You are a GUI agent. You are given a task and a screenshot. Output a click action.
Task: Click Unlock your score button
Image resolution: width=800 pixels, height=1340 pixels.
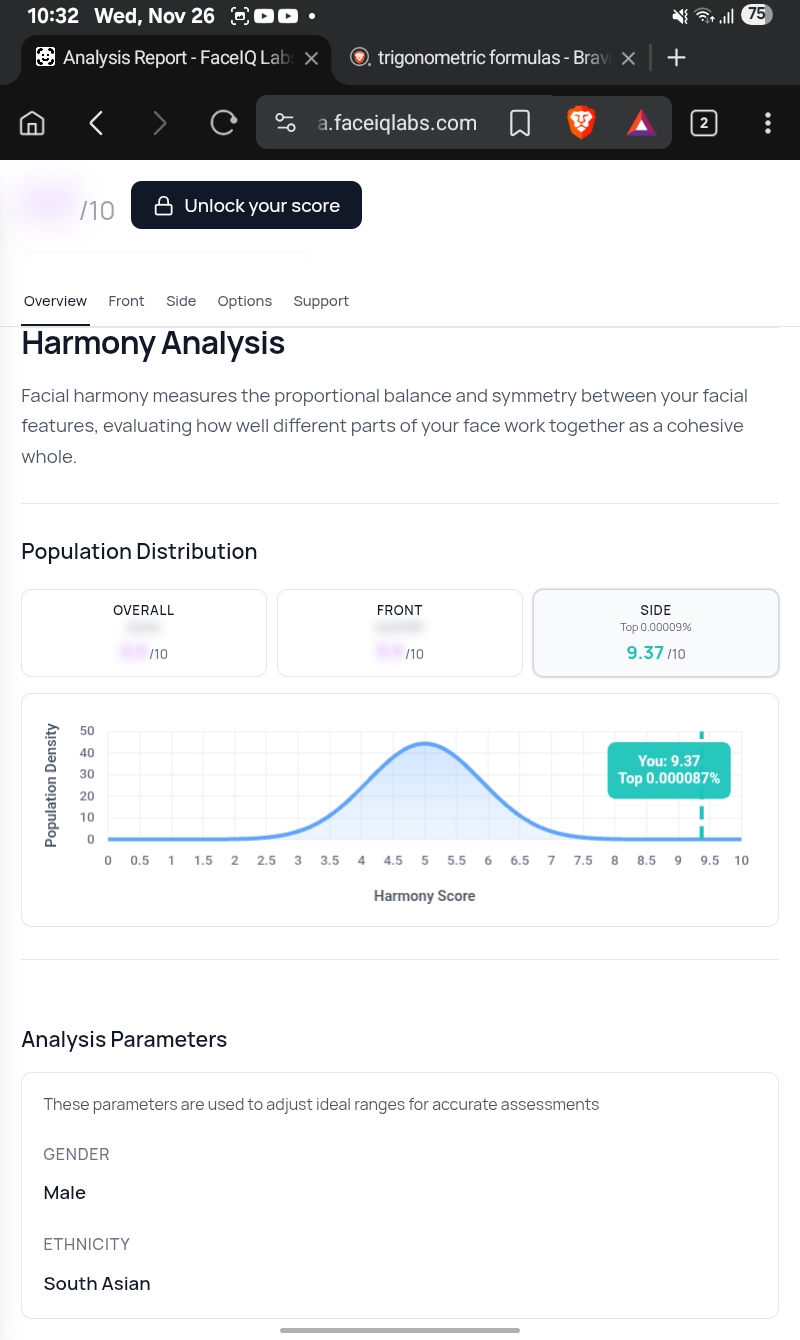[246, 205]
